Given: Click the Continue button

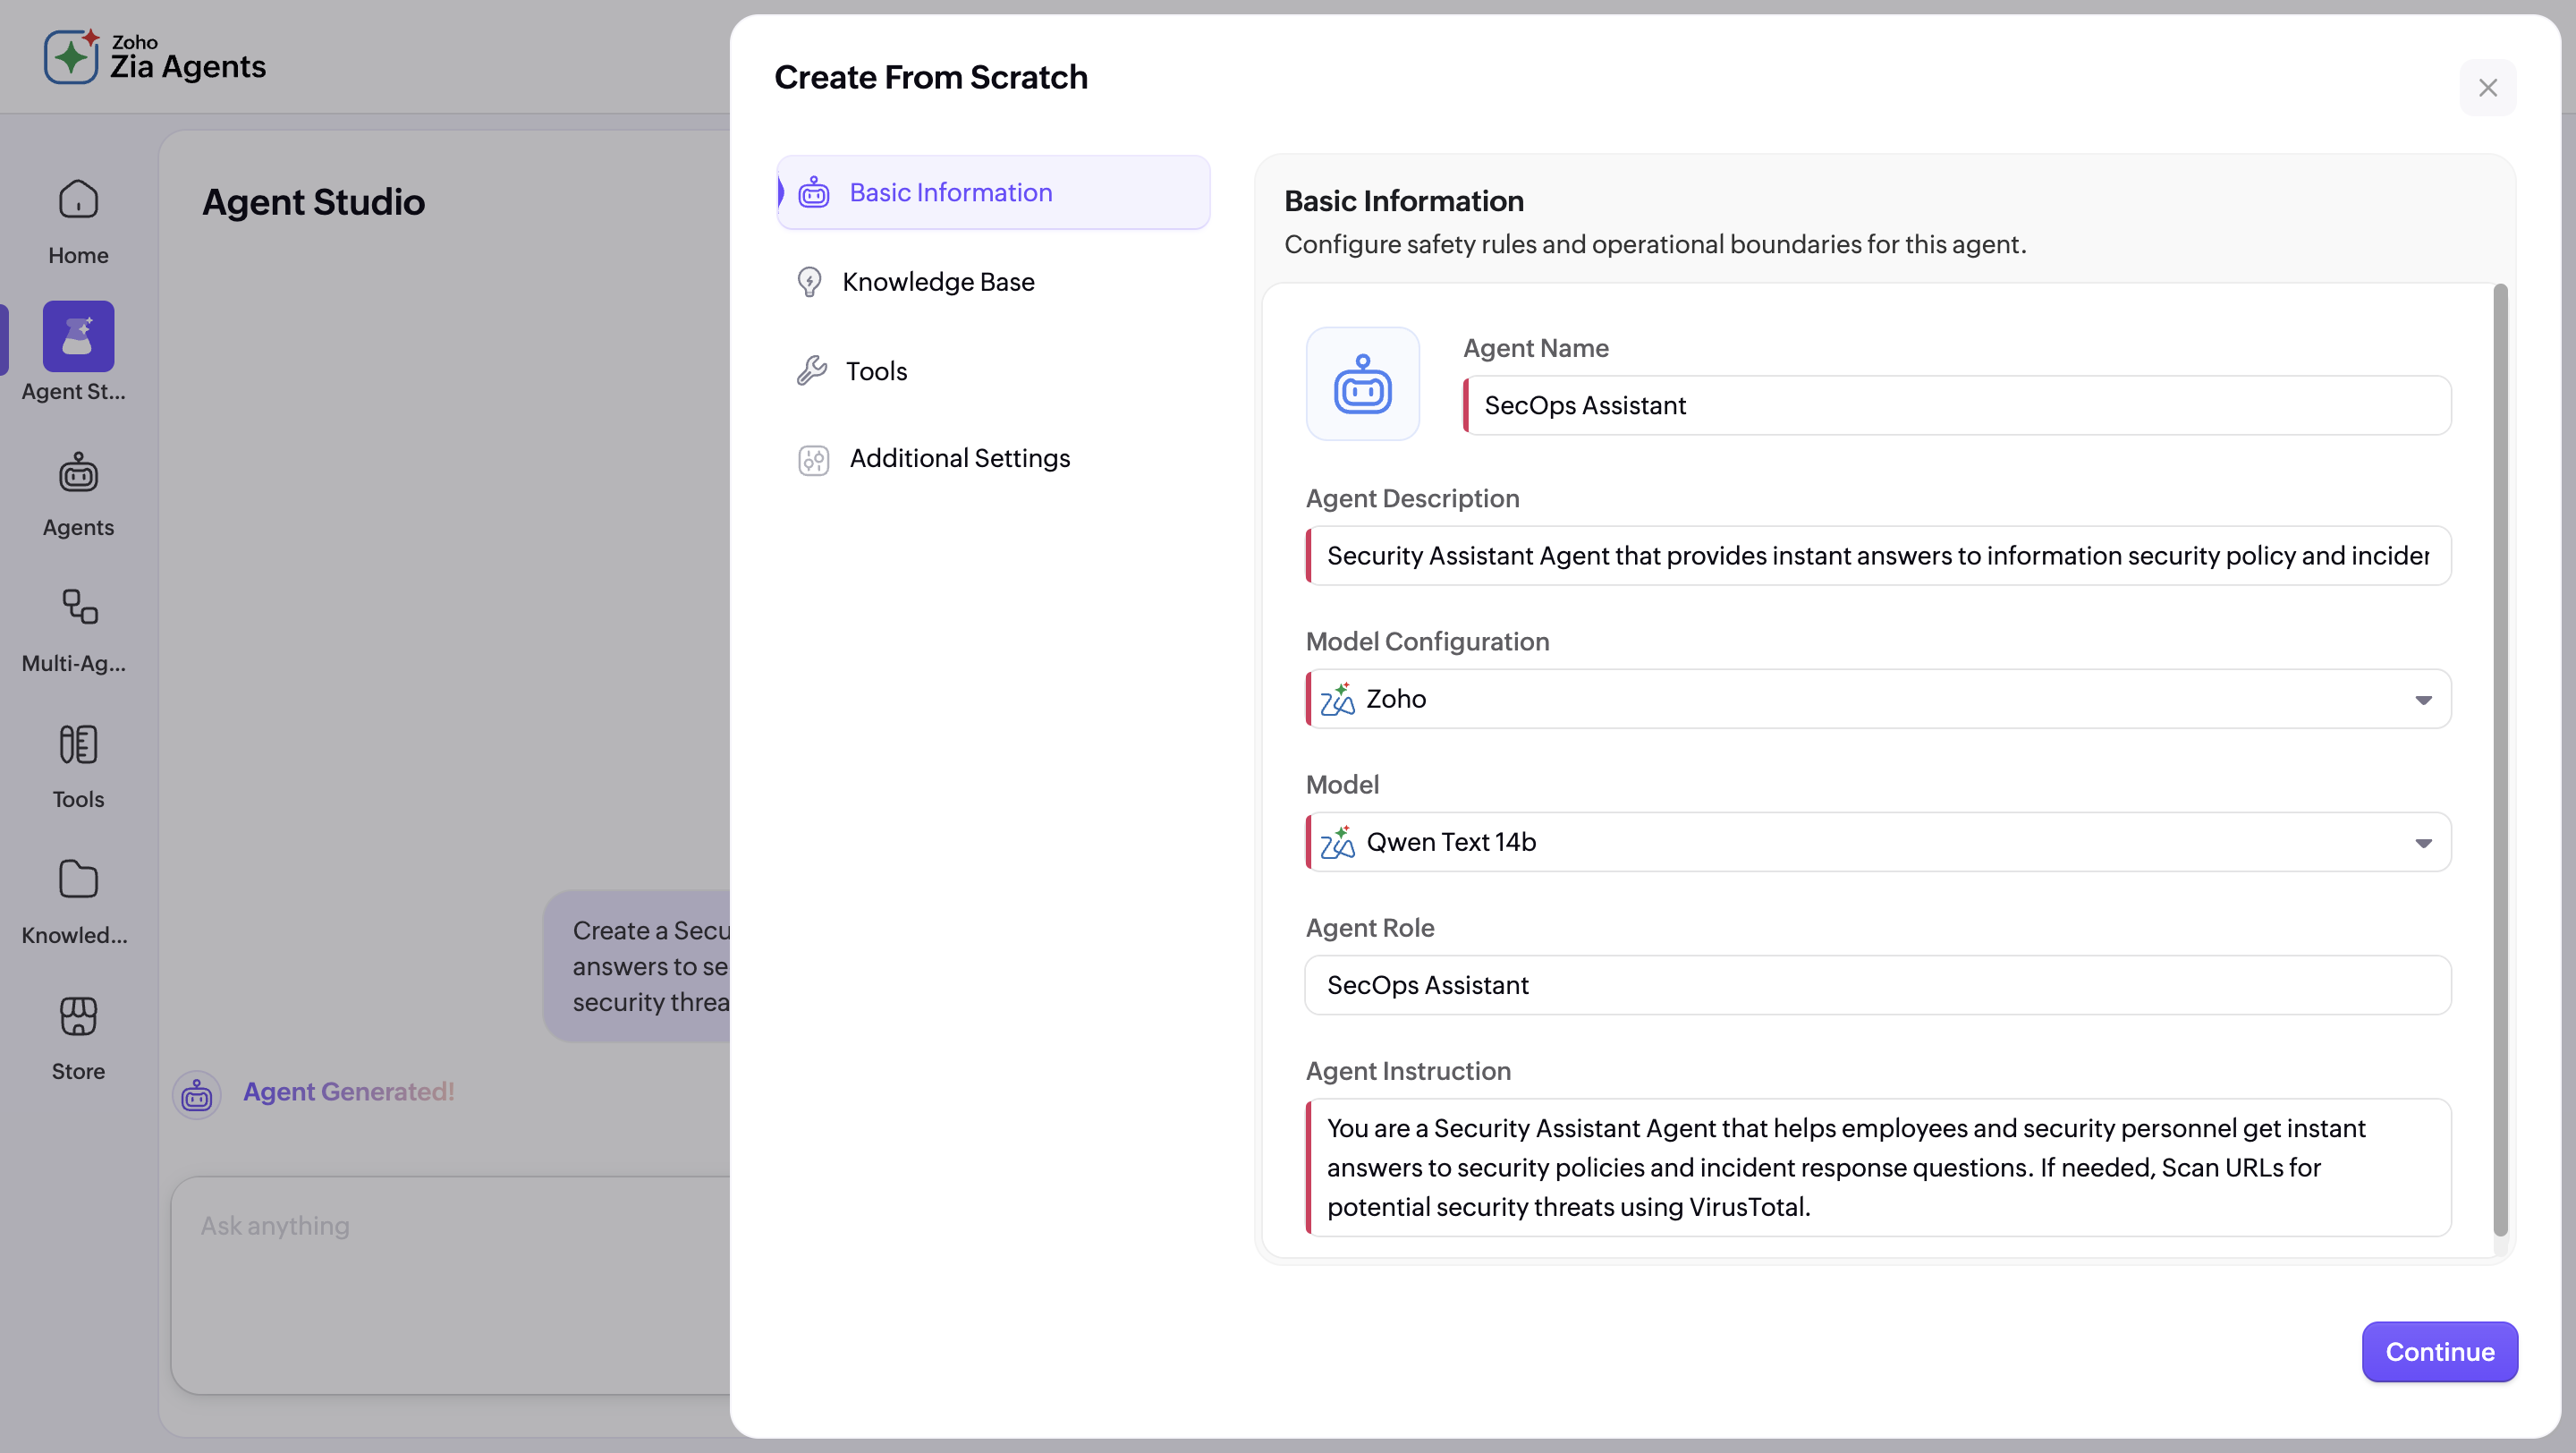Looking at the screenshot, I should pyautogui.click(x=2439, y=1352).
